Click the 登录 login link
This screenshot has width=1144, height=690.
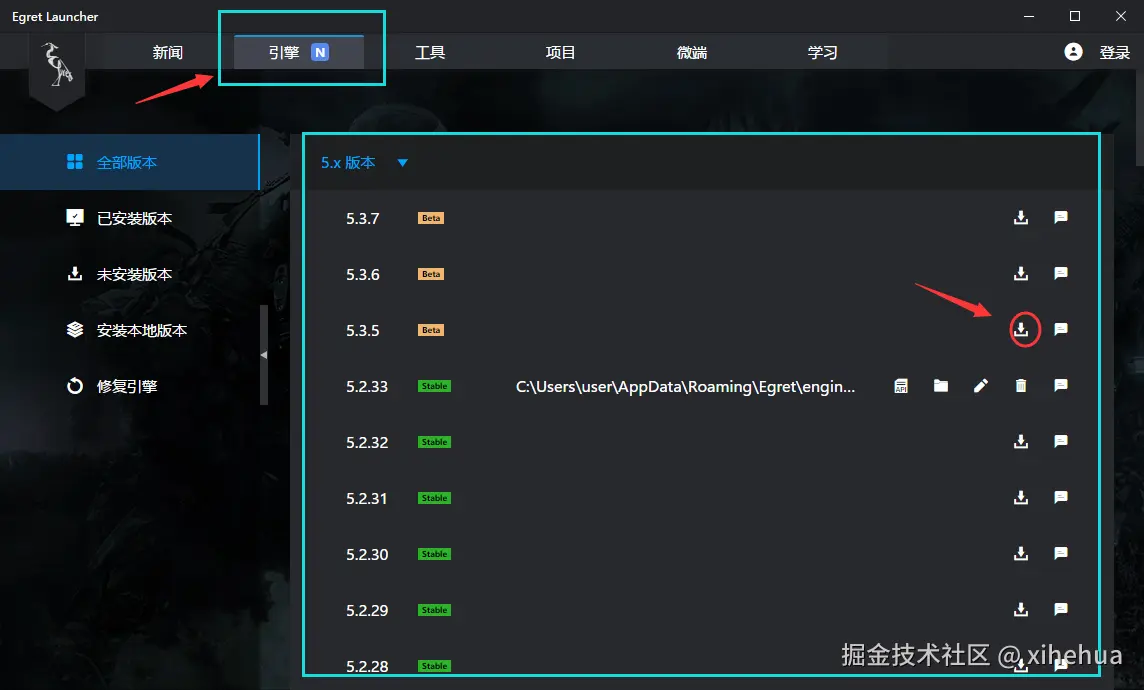click(x=1114, y=53)
